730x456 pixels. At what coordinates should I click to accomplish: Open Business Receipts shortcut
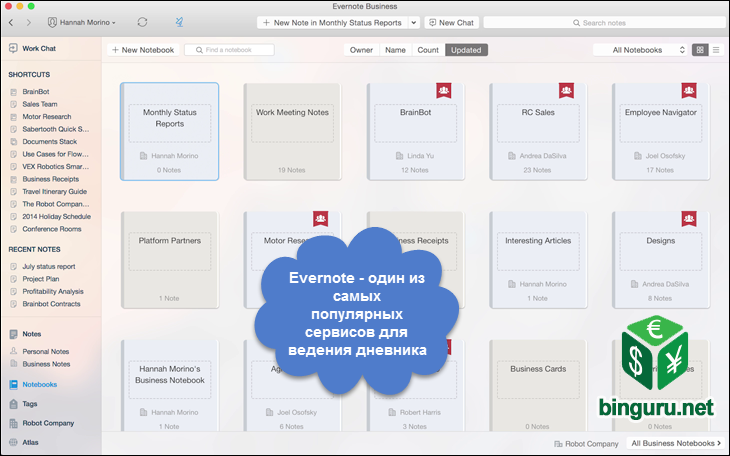click(50, 179)
